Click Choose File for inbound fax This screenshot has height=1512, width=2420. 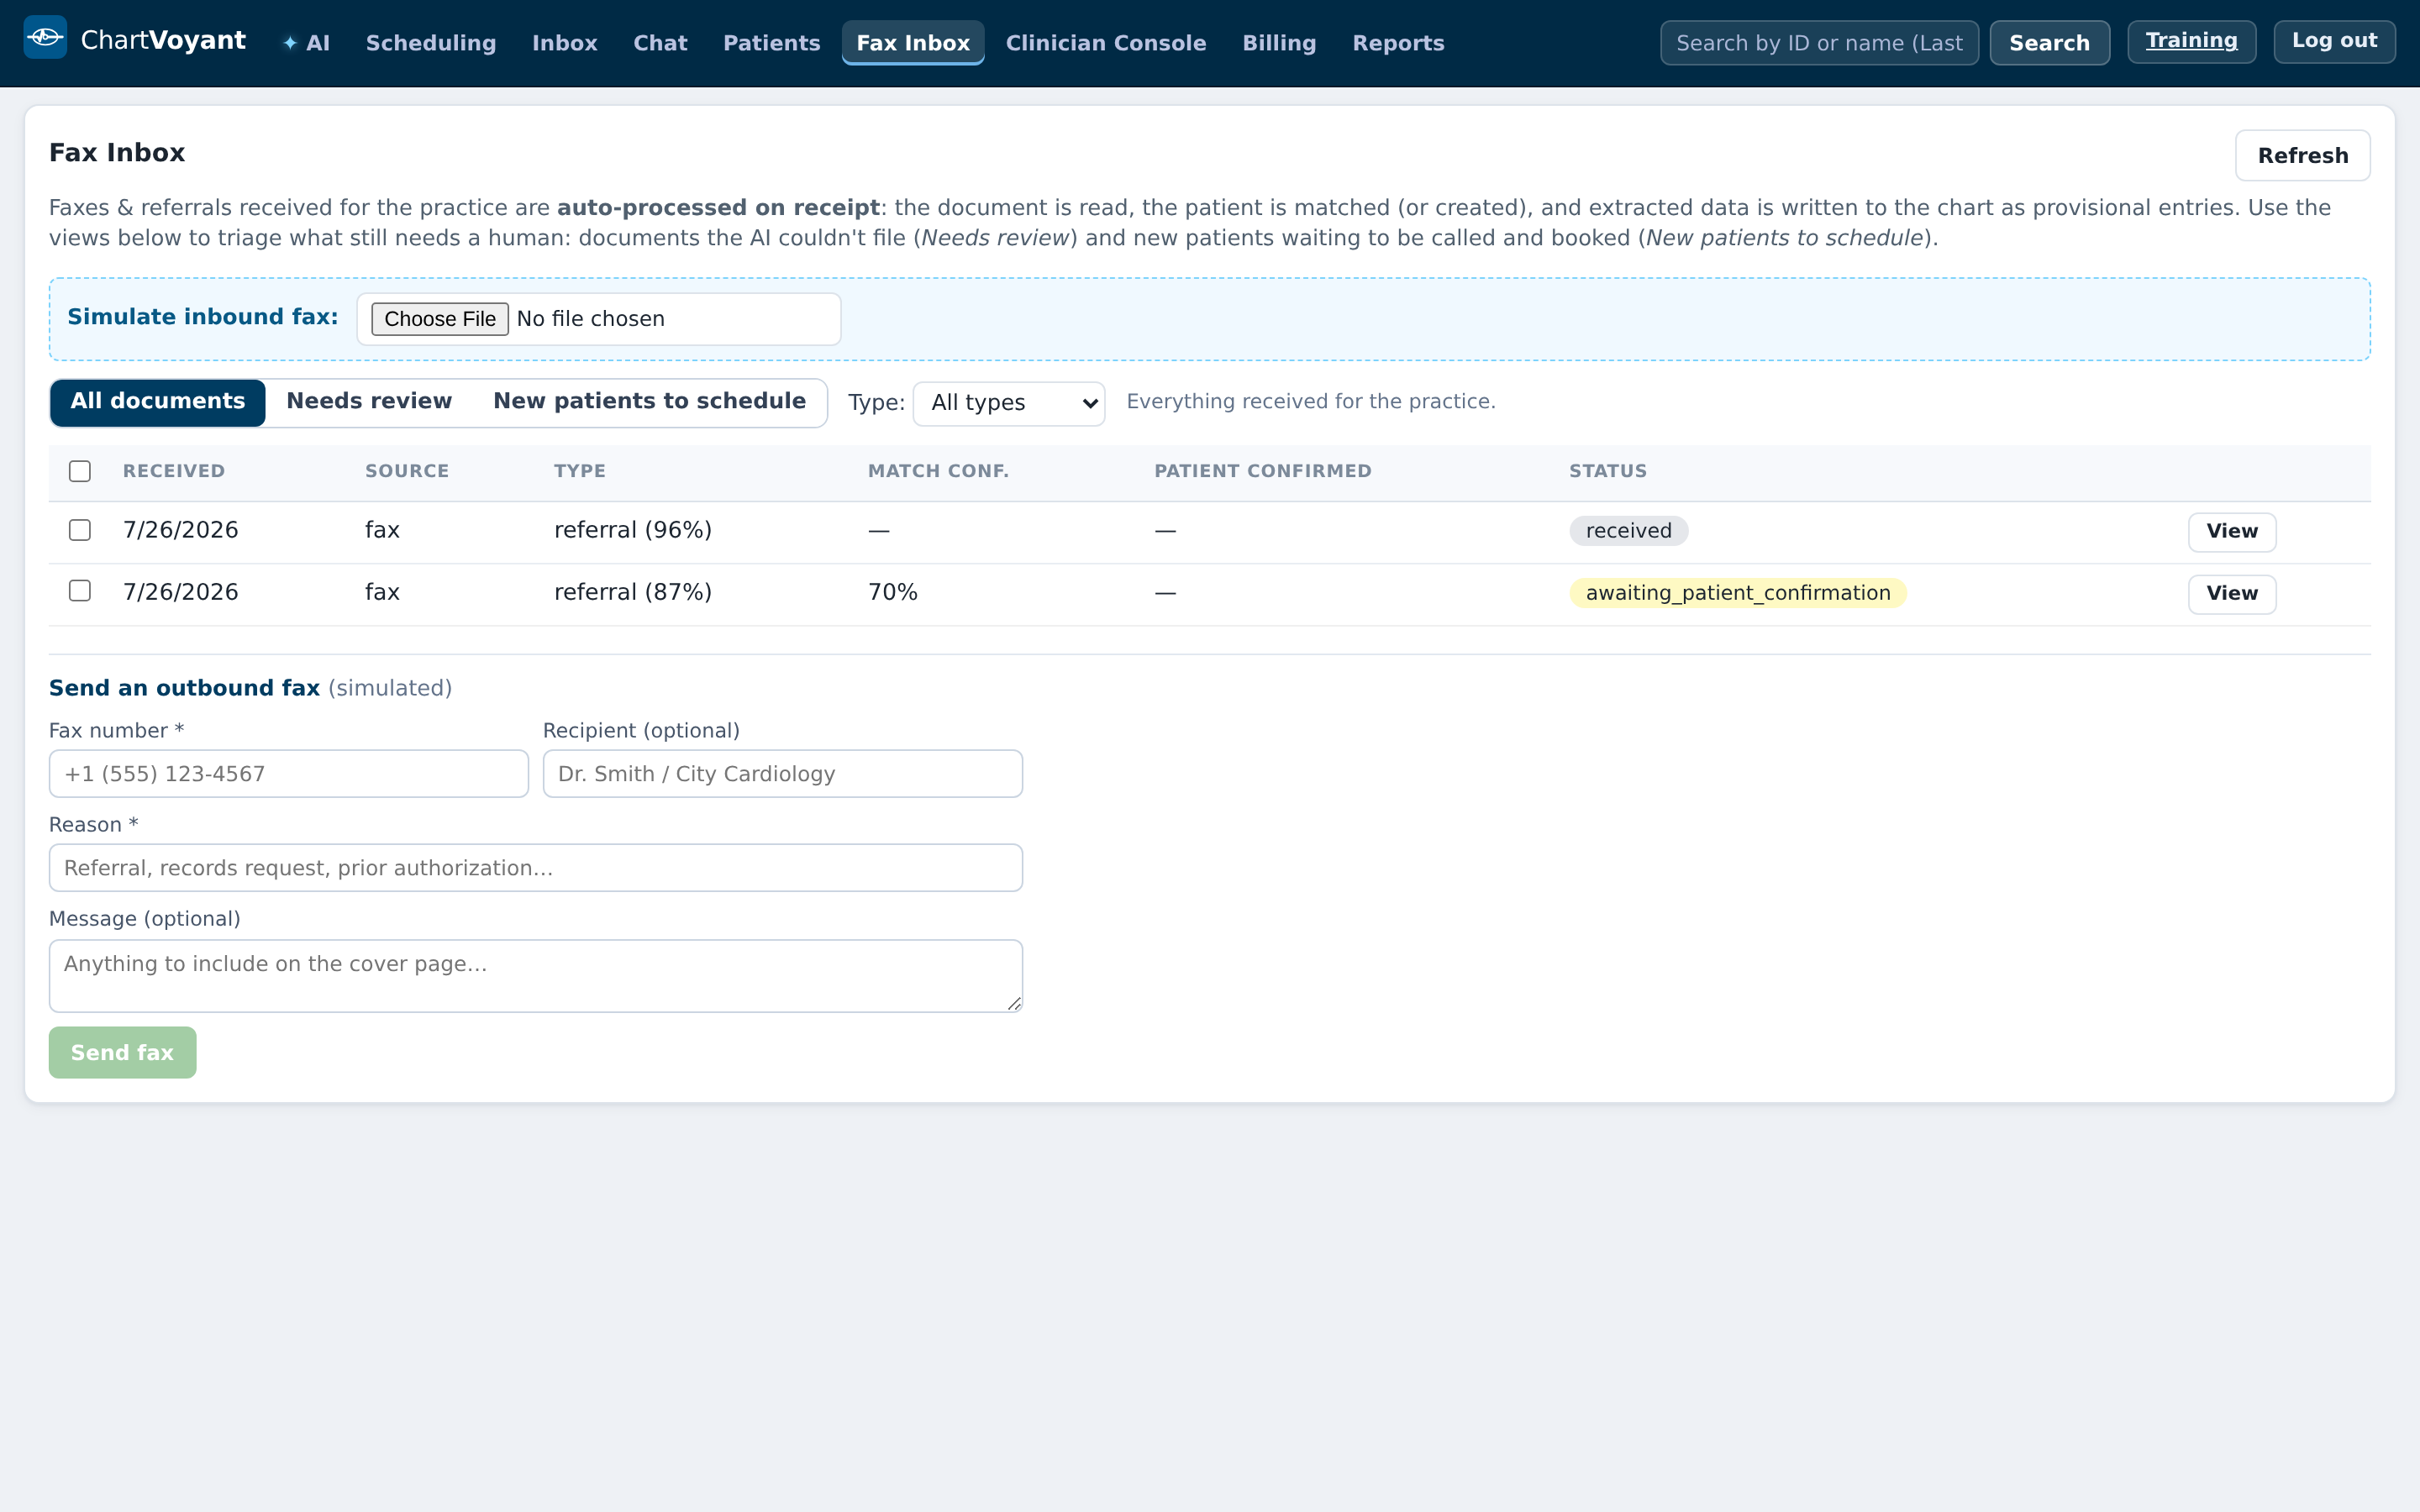[440, 319]
